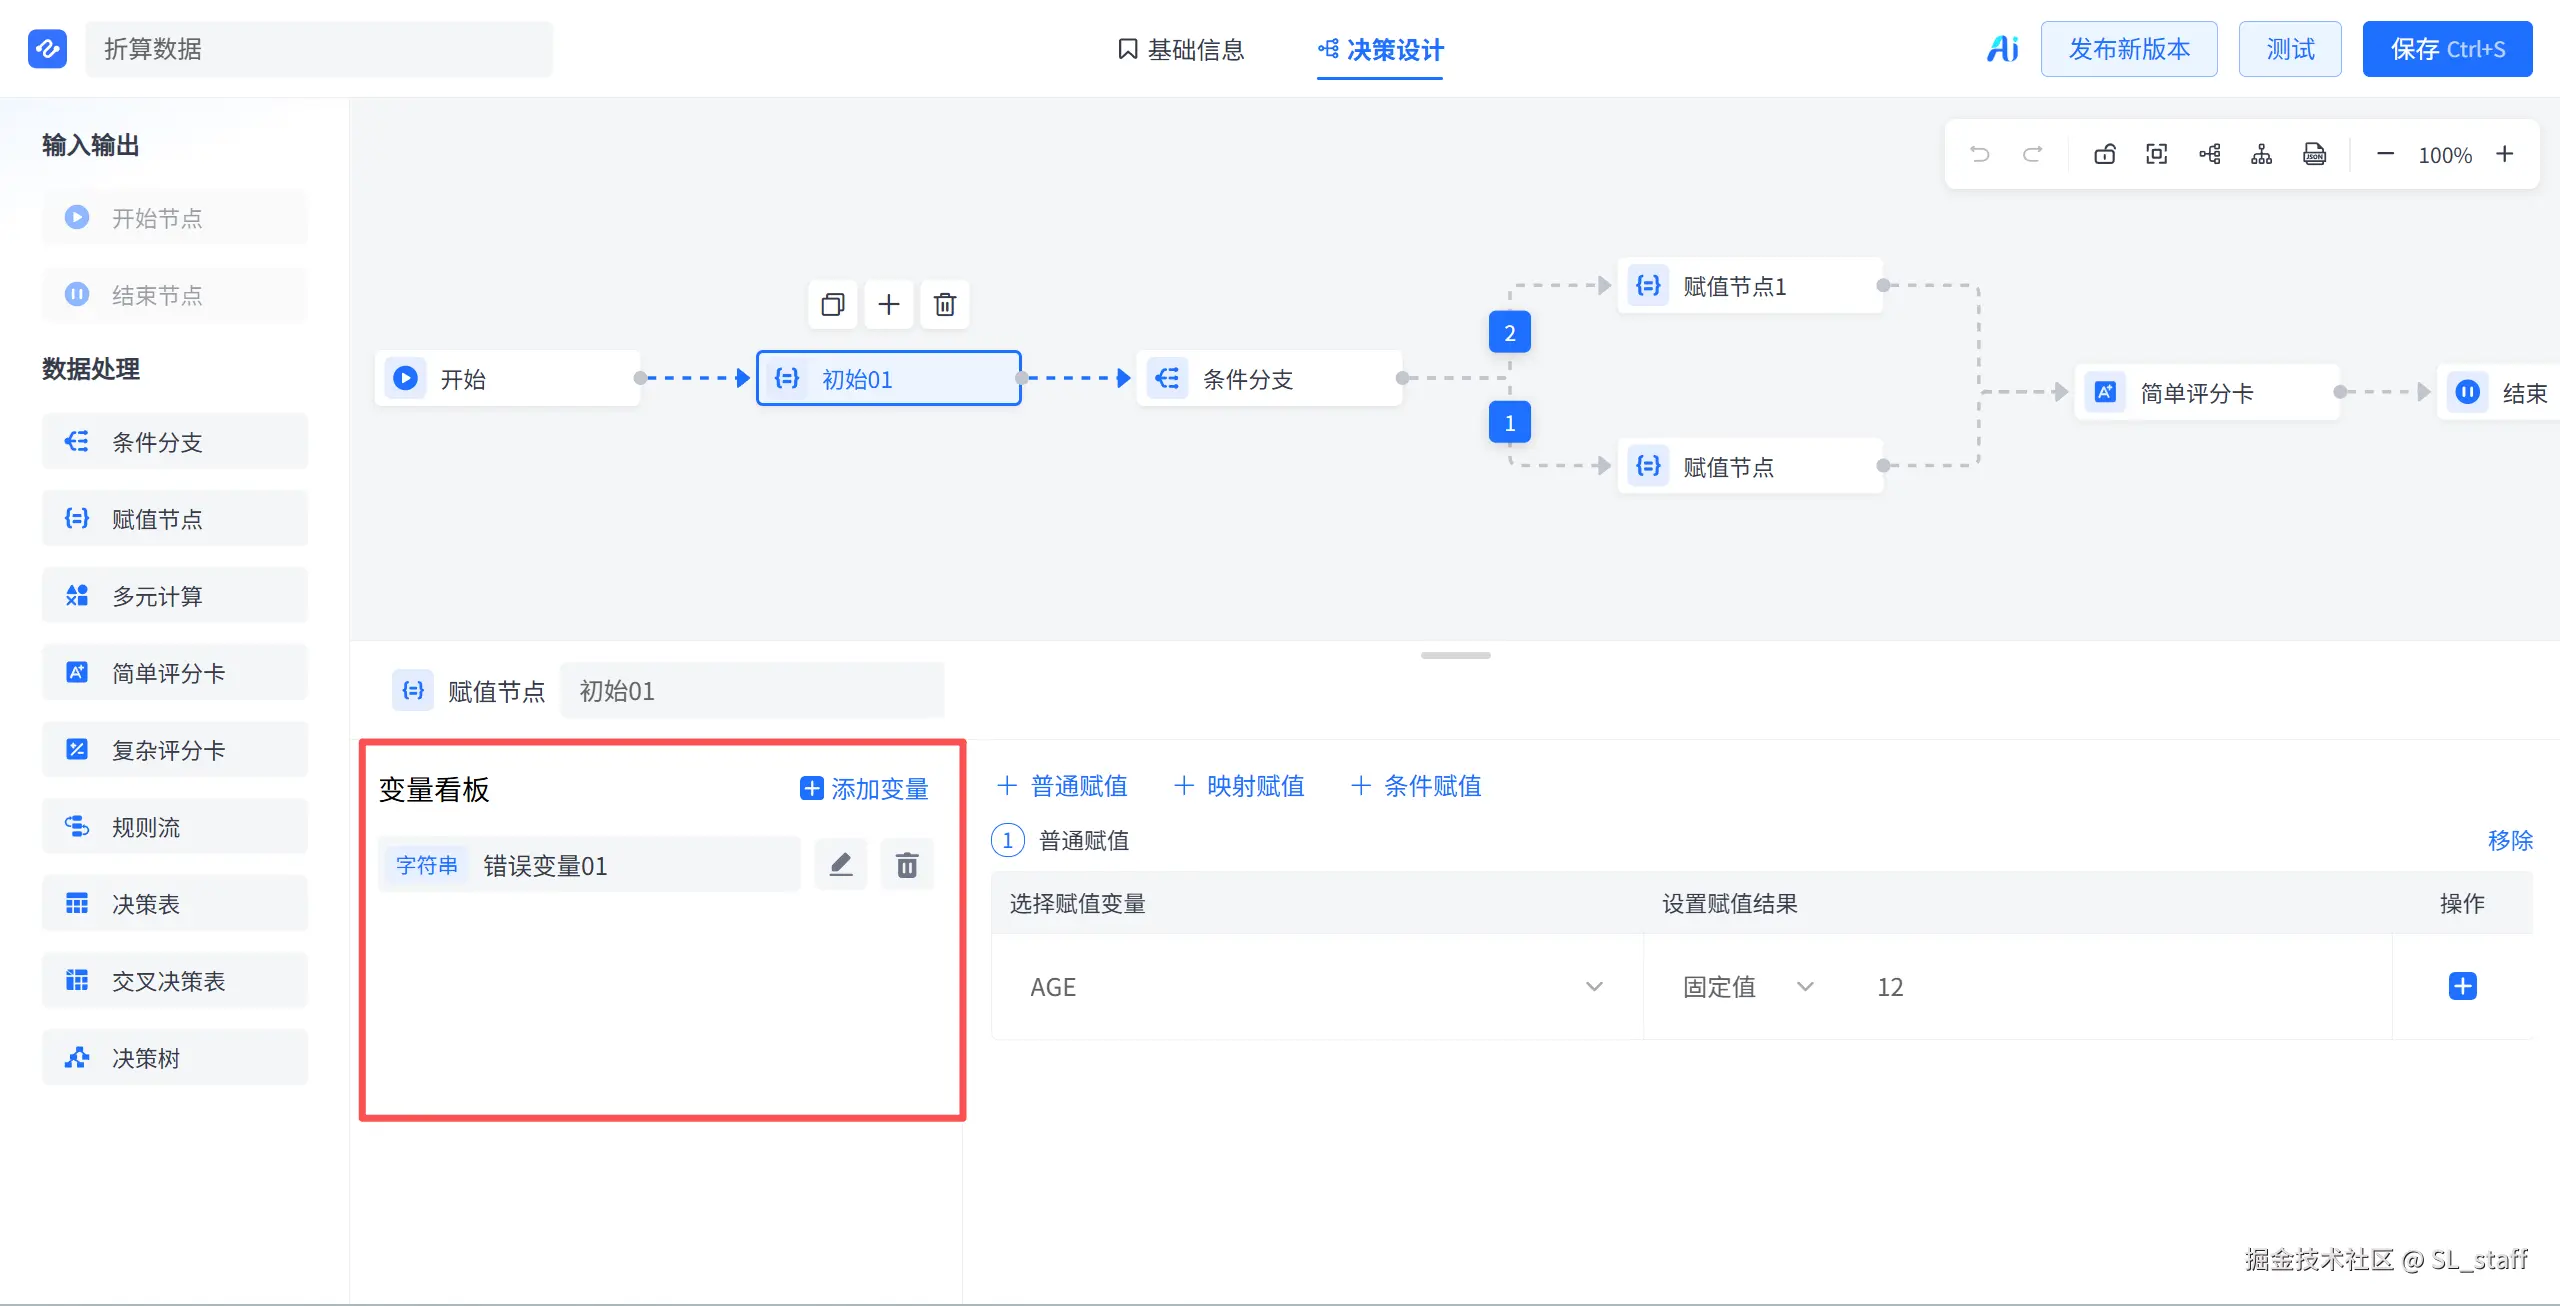
Task: Click the redo arrow in canvas toolbar
Action: pos(2032,154)
